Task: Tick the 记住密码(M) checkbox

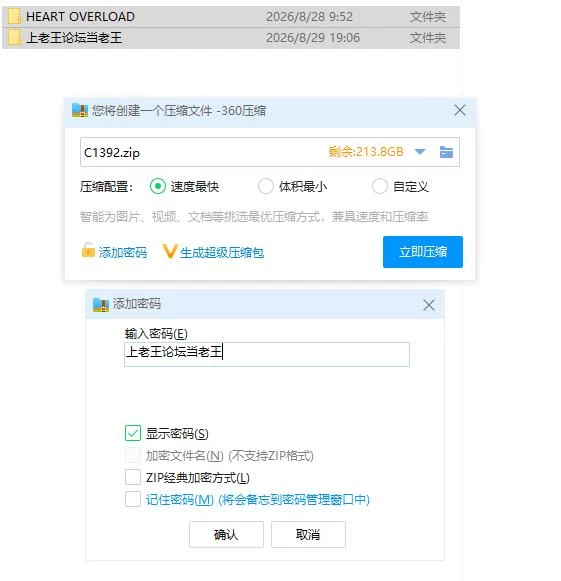Action: pyautogui.click(x=133, y=499)
